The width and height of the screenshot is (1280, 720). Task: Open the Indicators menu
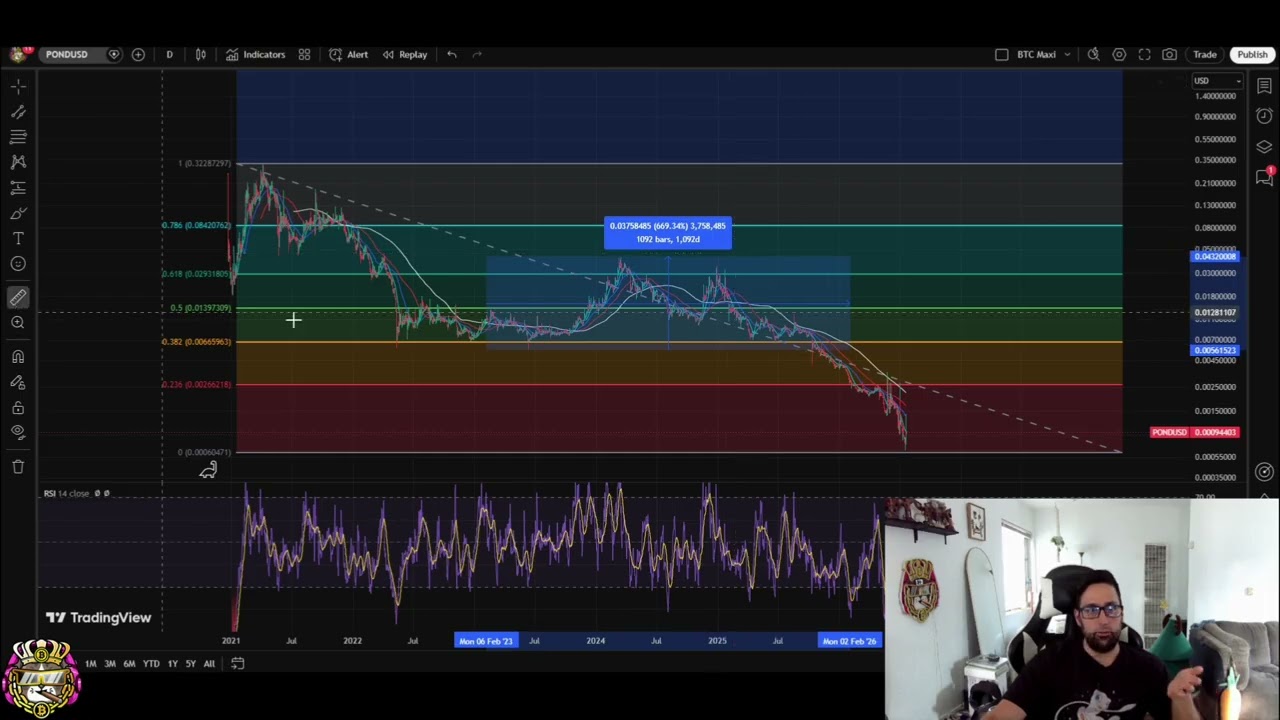click(x=255, y=54)
